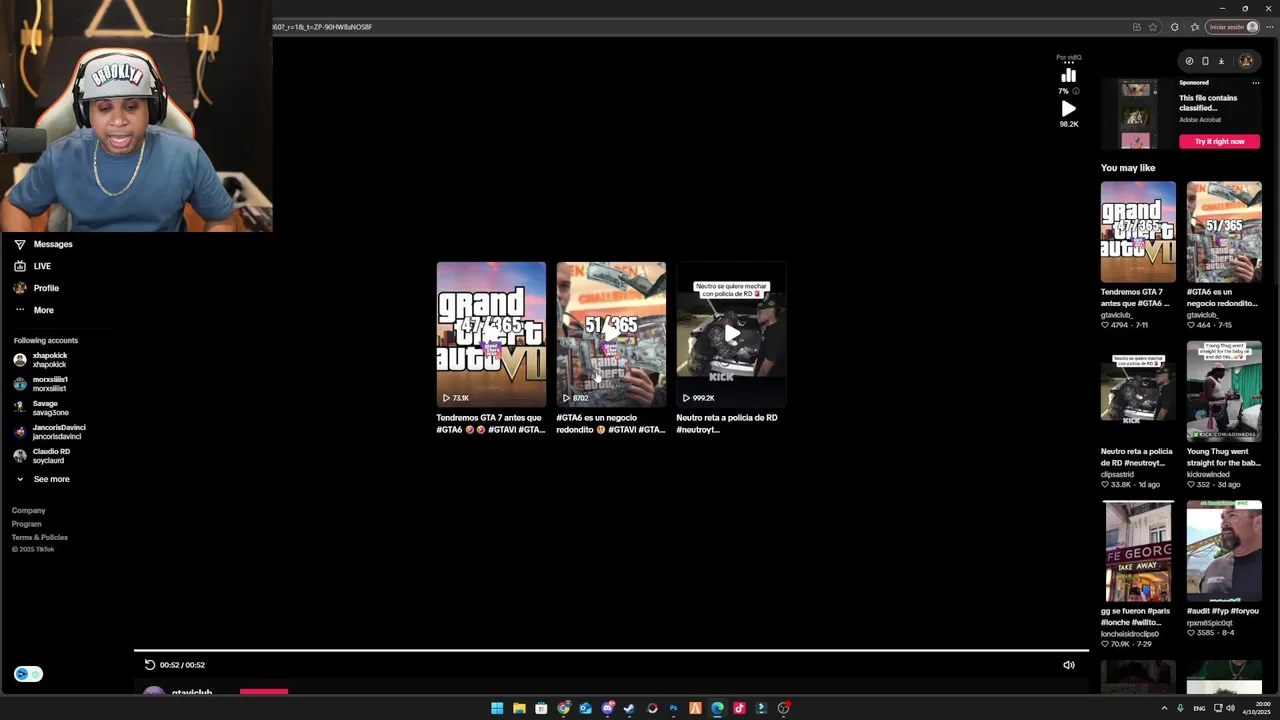Click the browser address bar URL

point(323,27)
